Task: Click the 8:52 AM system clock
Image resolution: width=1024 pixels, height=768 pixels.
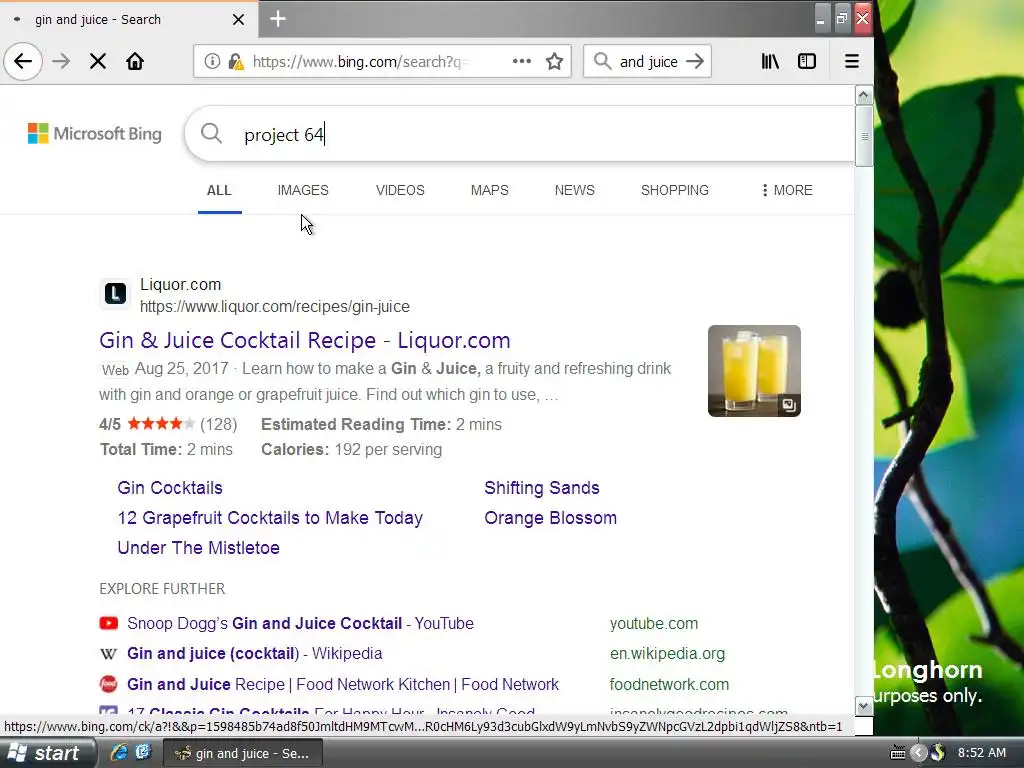Action: pyautogui.click(x=982, y=752)
